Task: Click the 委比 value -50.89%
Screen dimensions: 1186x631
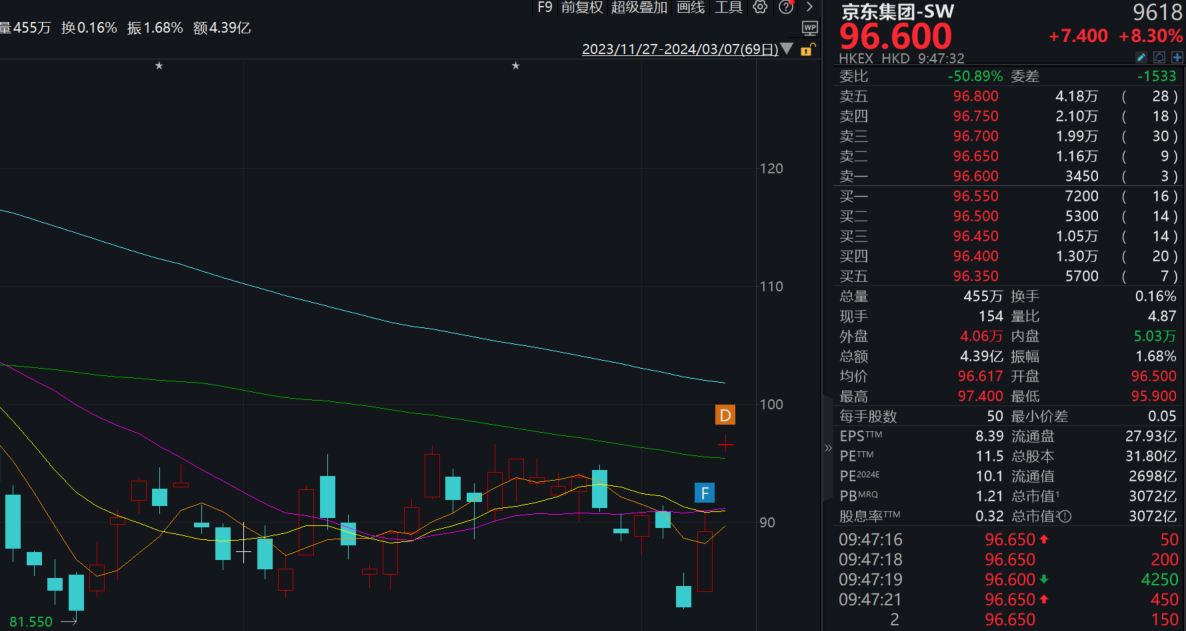Action: (x=975, y=76)
